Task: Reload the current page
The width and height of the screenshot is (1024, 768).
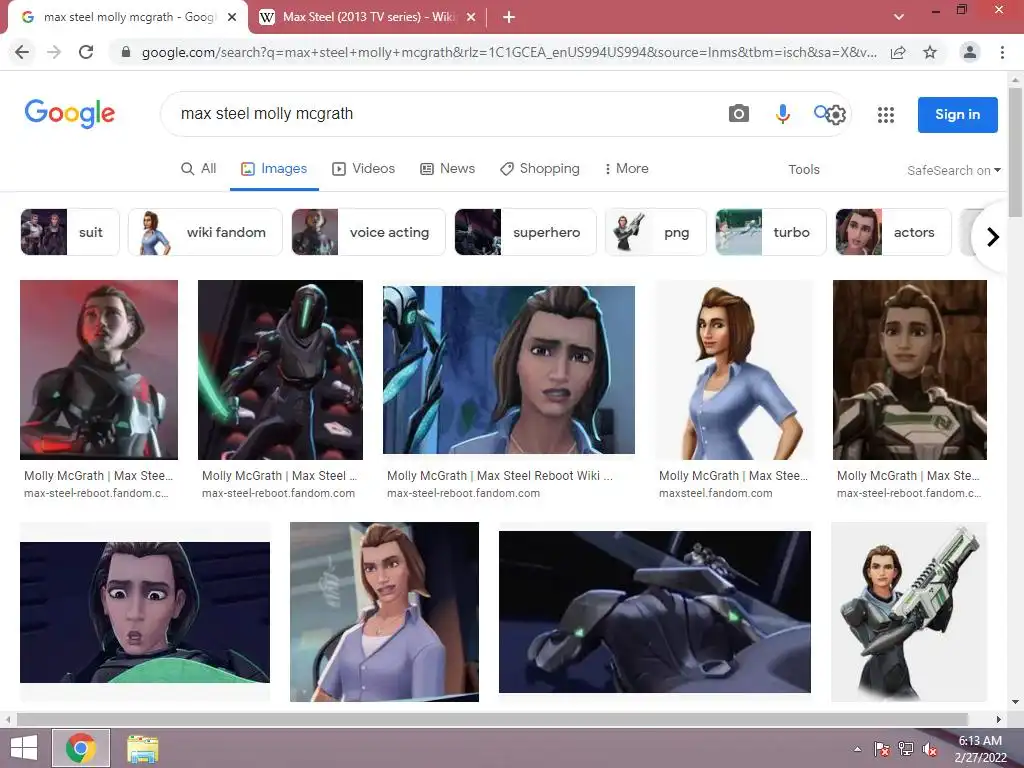Action: tap(86, 52)
